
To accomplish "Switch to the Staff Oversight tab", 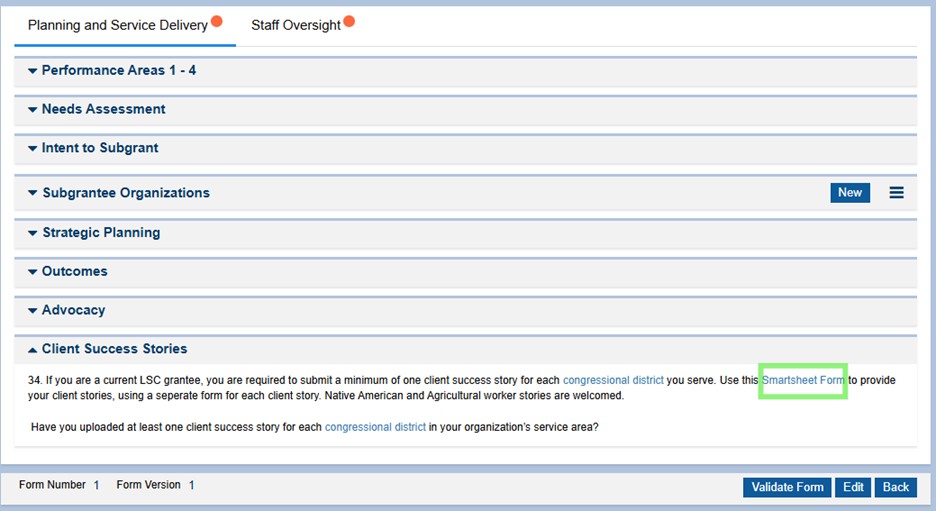I will (x=296, y=25).
